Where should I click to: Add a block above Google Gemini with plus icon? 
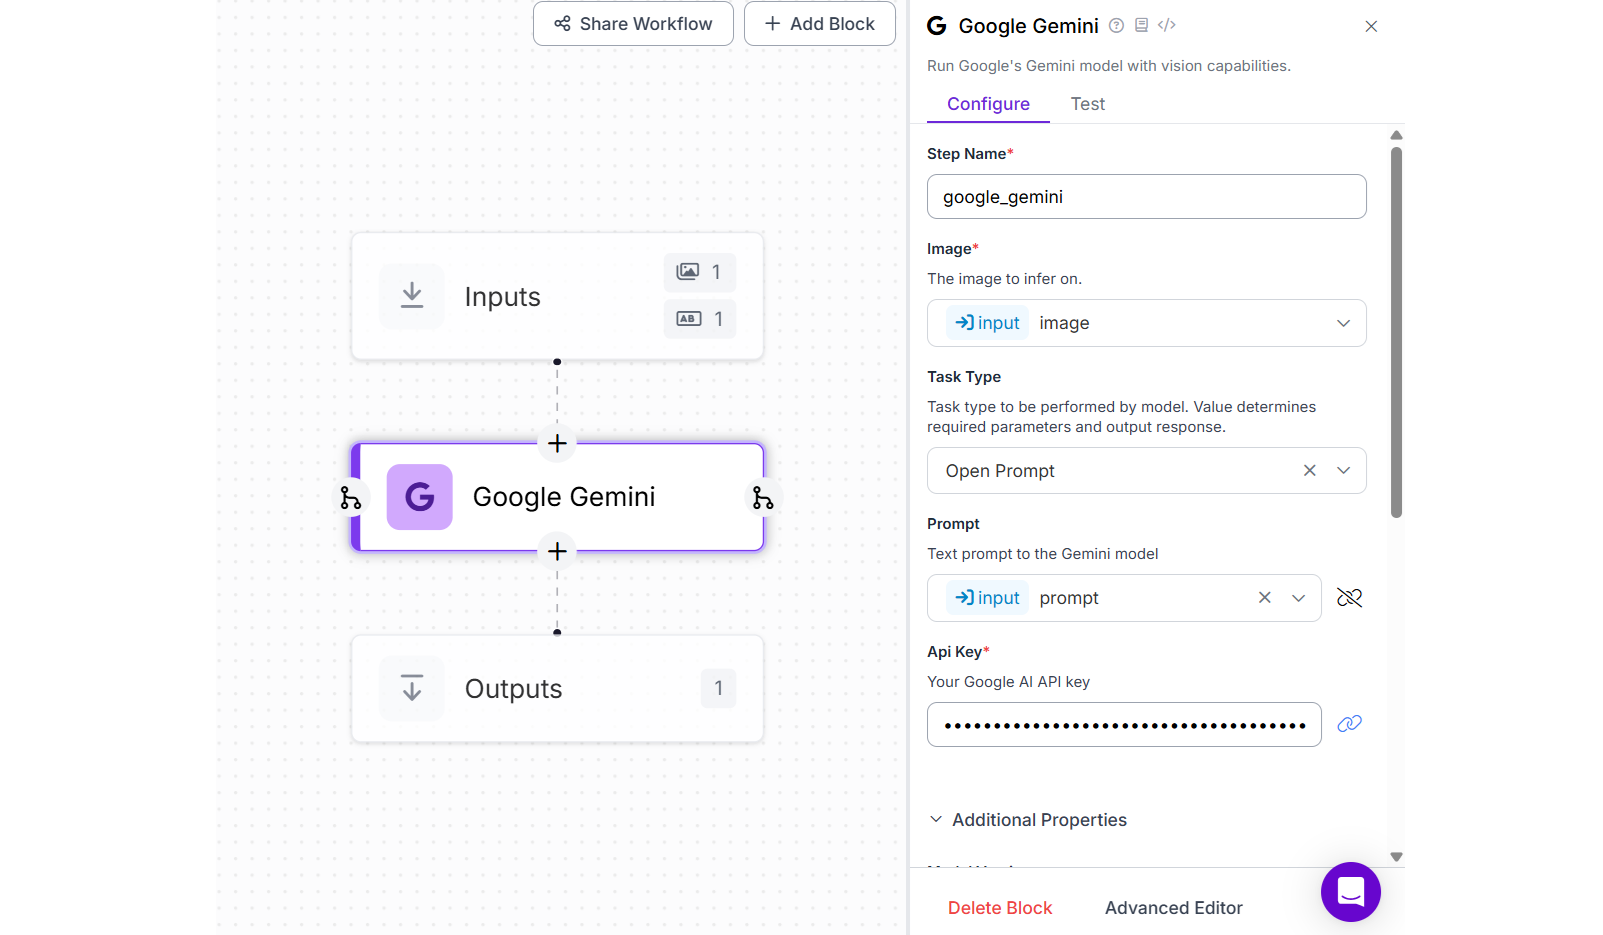click(557, 443)
